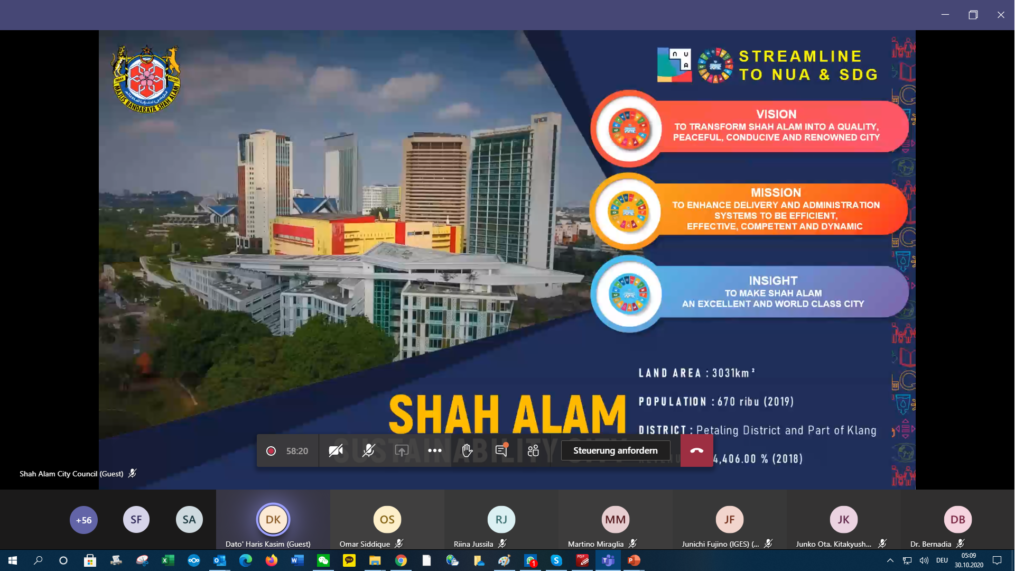Viewport: 1024px width, 571px height.
Task: Open Excel from the Windows taskbar
Action: tap(168, 561)
